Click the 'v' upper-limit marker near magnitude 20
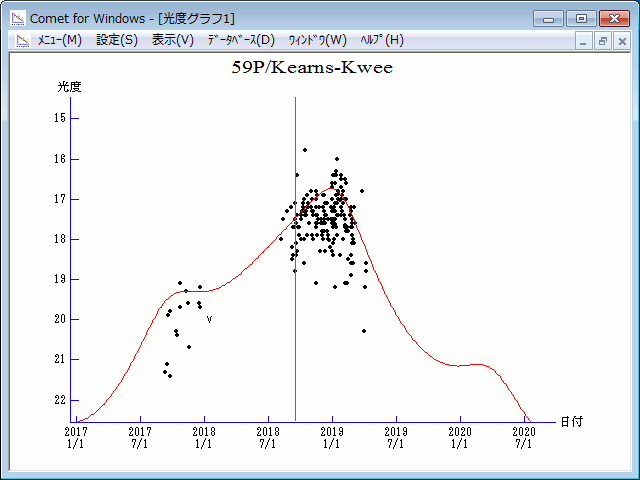Screen dimensions: 640x480 (x=209, y=320)
